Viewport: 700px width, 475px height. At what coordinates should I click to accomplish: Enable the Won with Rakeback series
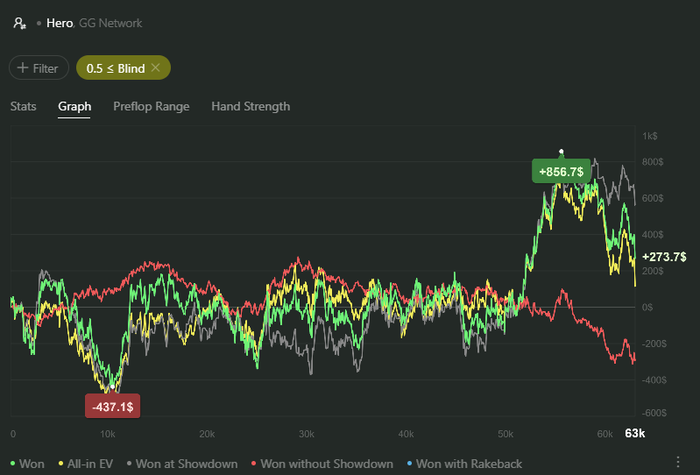(464, 464)
